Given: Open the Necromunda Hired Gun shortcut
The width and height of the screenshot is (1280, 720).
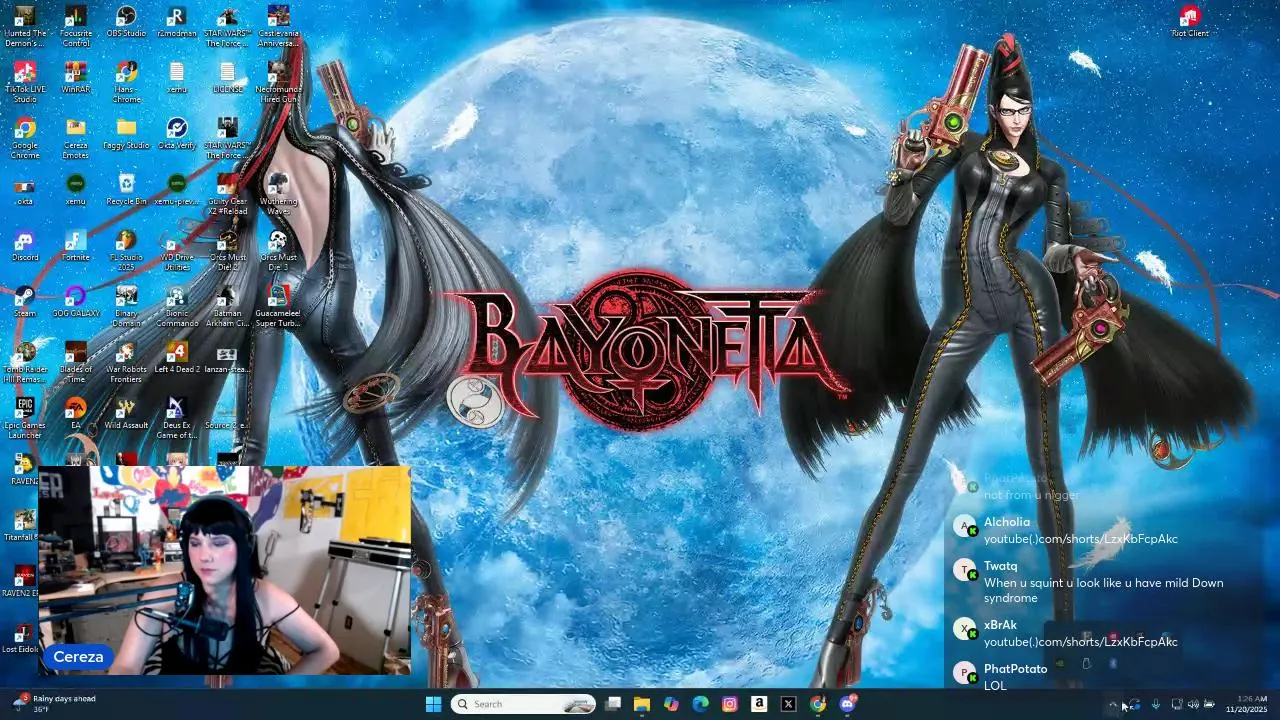Looking at the screenshot, I should pyautogui.click(x=278, y=82).
